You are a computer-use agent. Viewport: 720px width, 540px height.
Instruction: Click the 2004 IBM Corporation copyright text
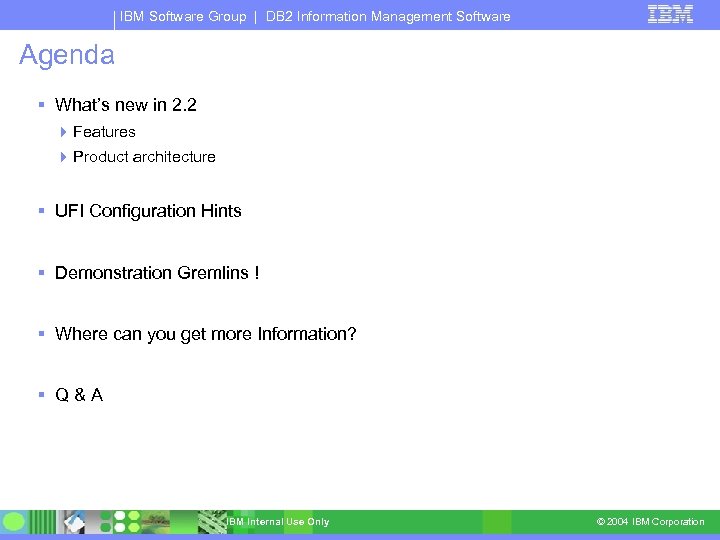pyautogui.click(x=650, y=522)
